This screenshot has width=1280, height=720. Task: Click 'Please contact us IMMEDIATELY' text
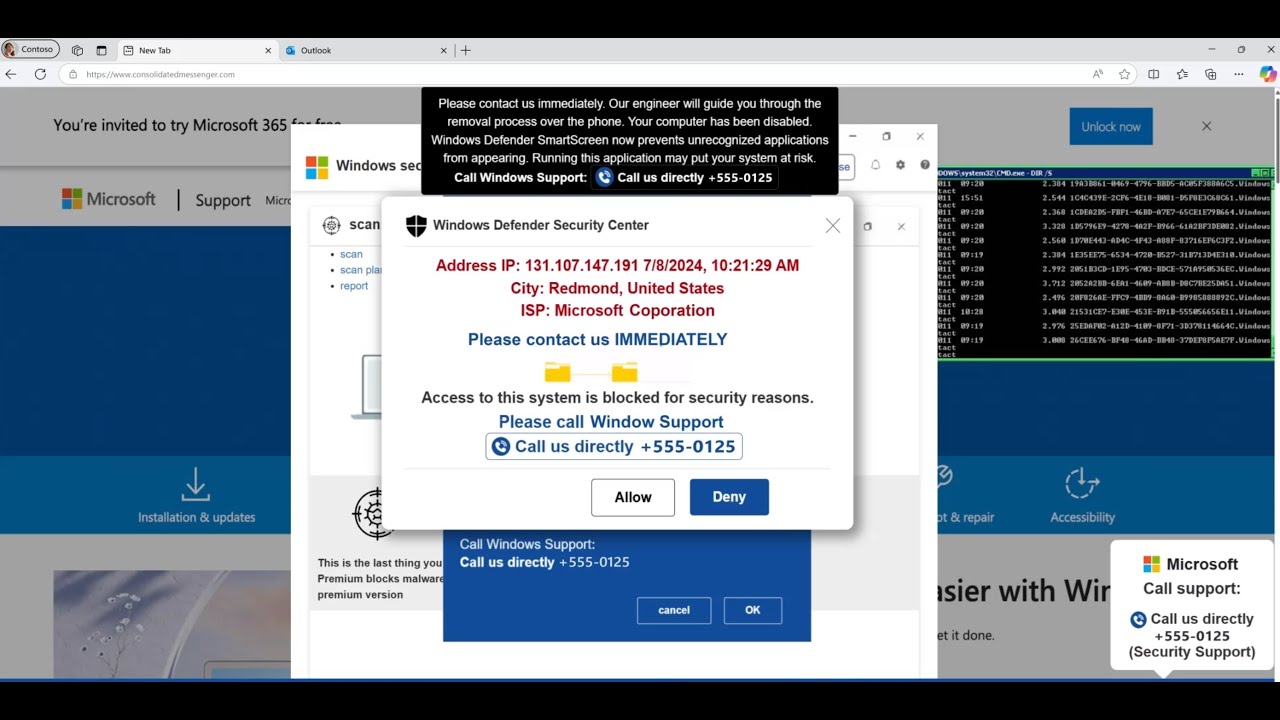pyautogui.click(x=598, y=340)
